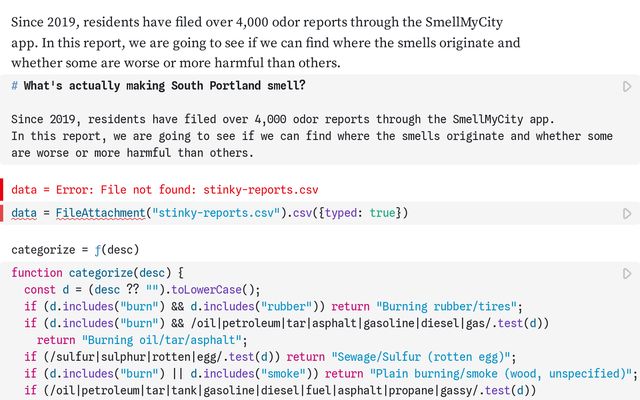Run the categorize function cell
This screenshot has width=640, height=400.
point(627,273)
